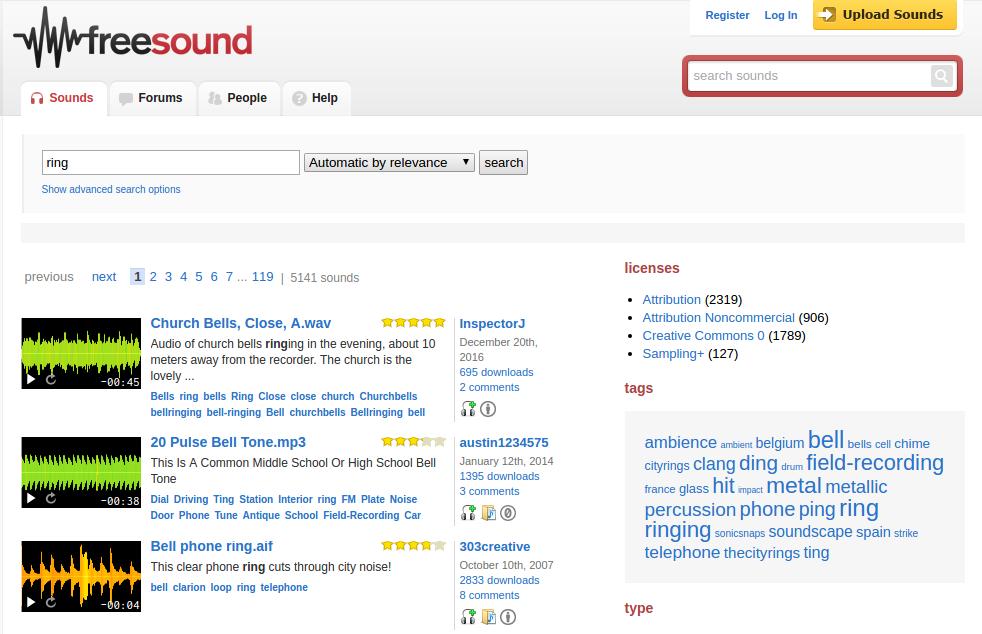Click '1395 downloads' link

click(499, 476)
